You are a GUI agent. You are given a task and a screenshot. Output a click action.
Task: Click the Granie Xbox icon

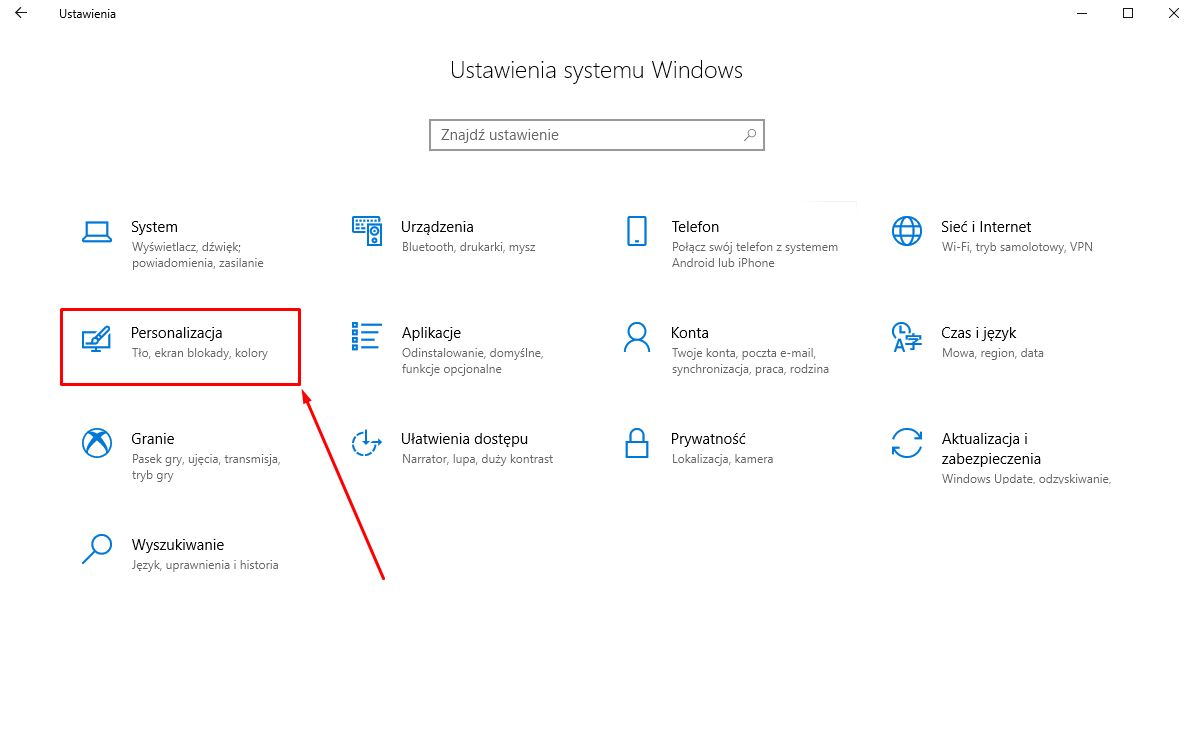[x=97, y=443]
